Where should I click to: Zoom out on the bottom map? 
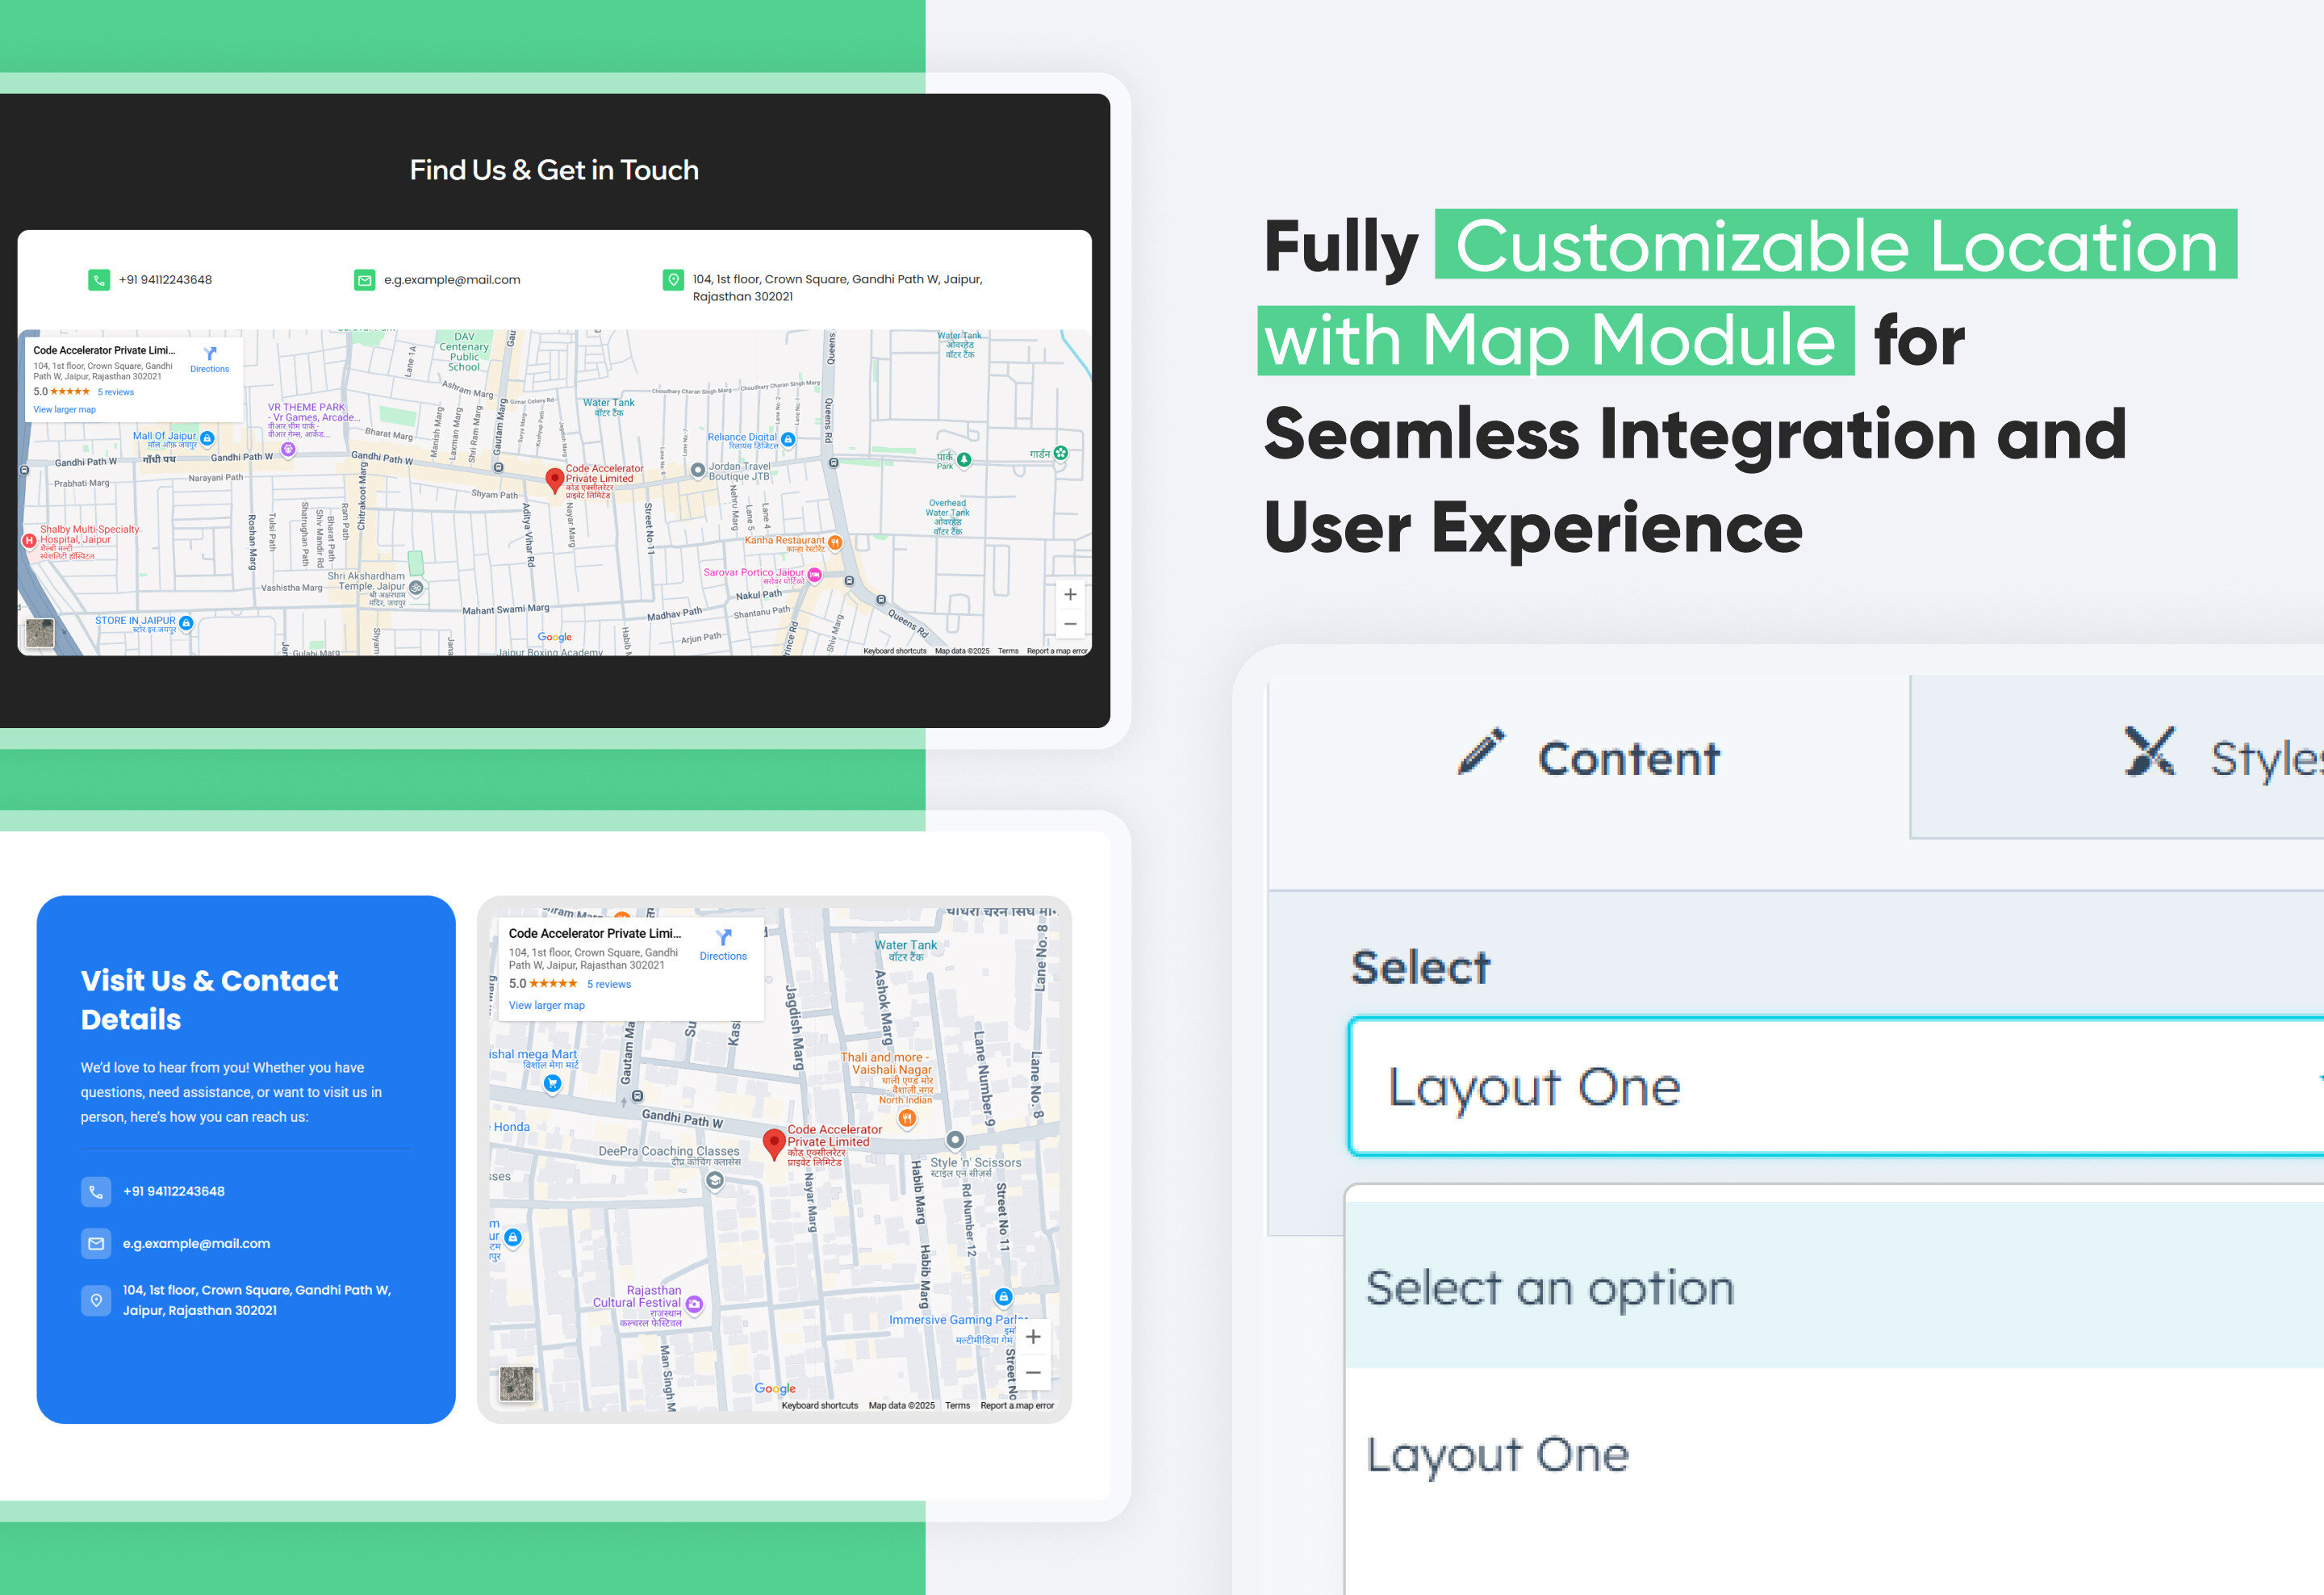[1033, 1373]
